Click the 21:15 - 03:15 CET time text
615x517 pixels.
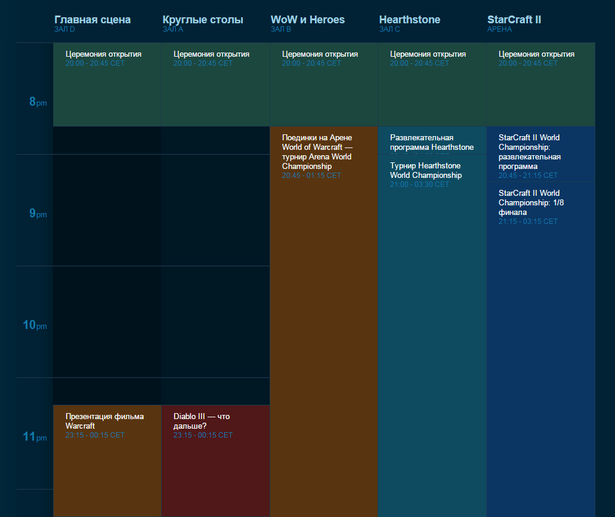coord(528,221)
